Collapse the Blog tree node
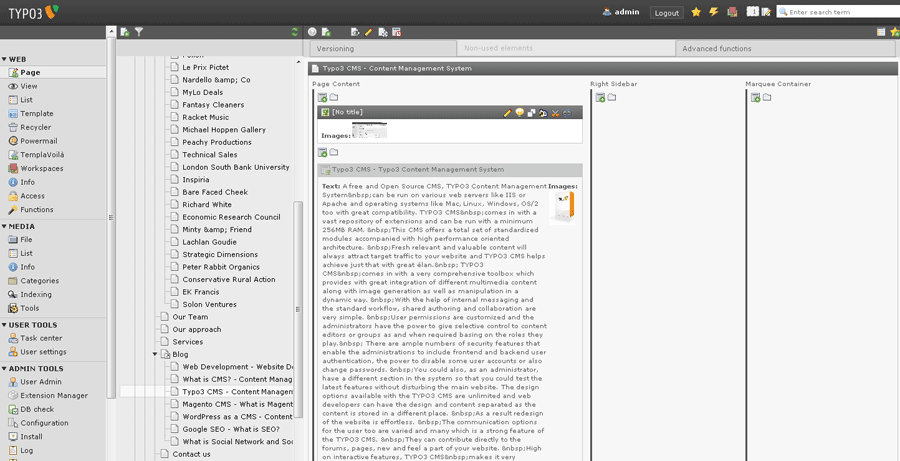 coord(155,354)
